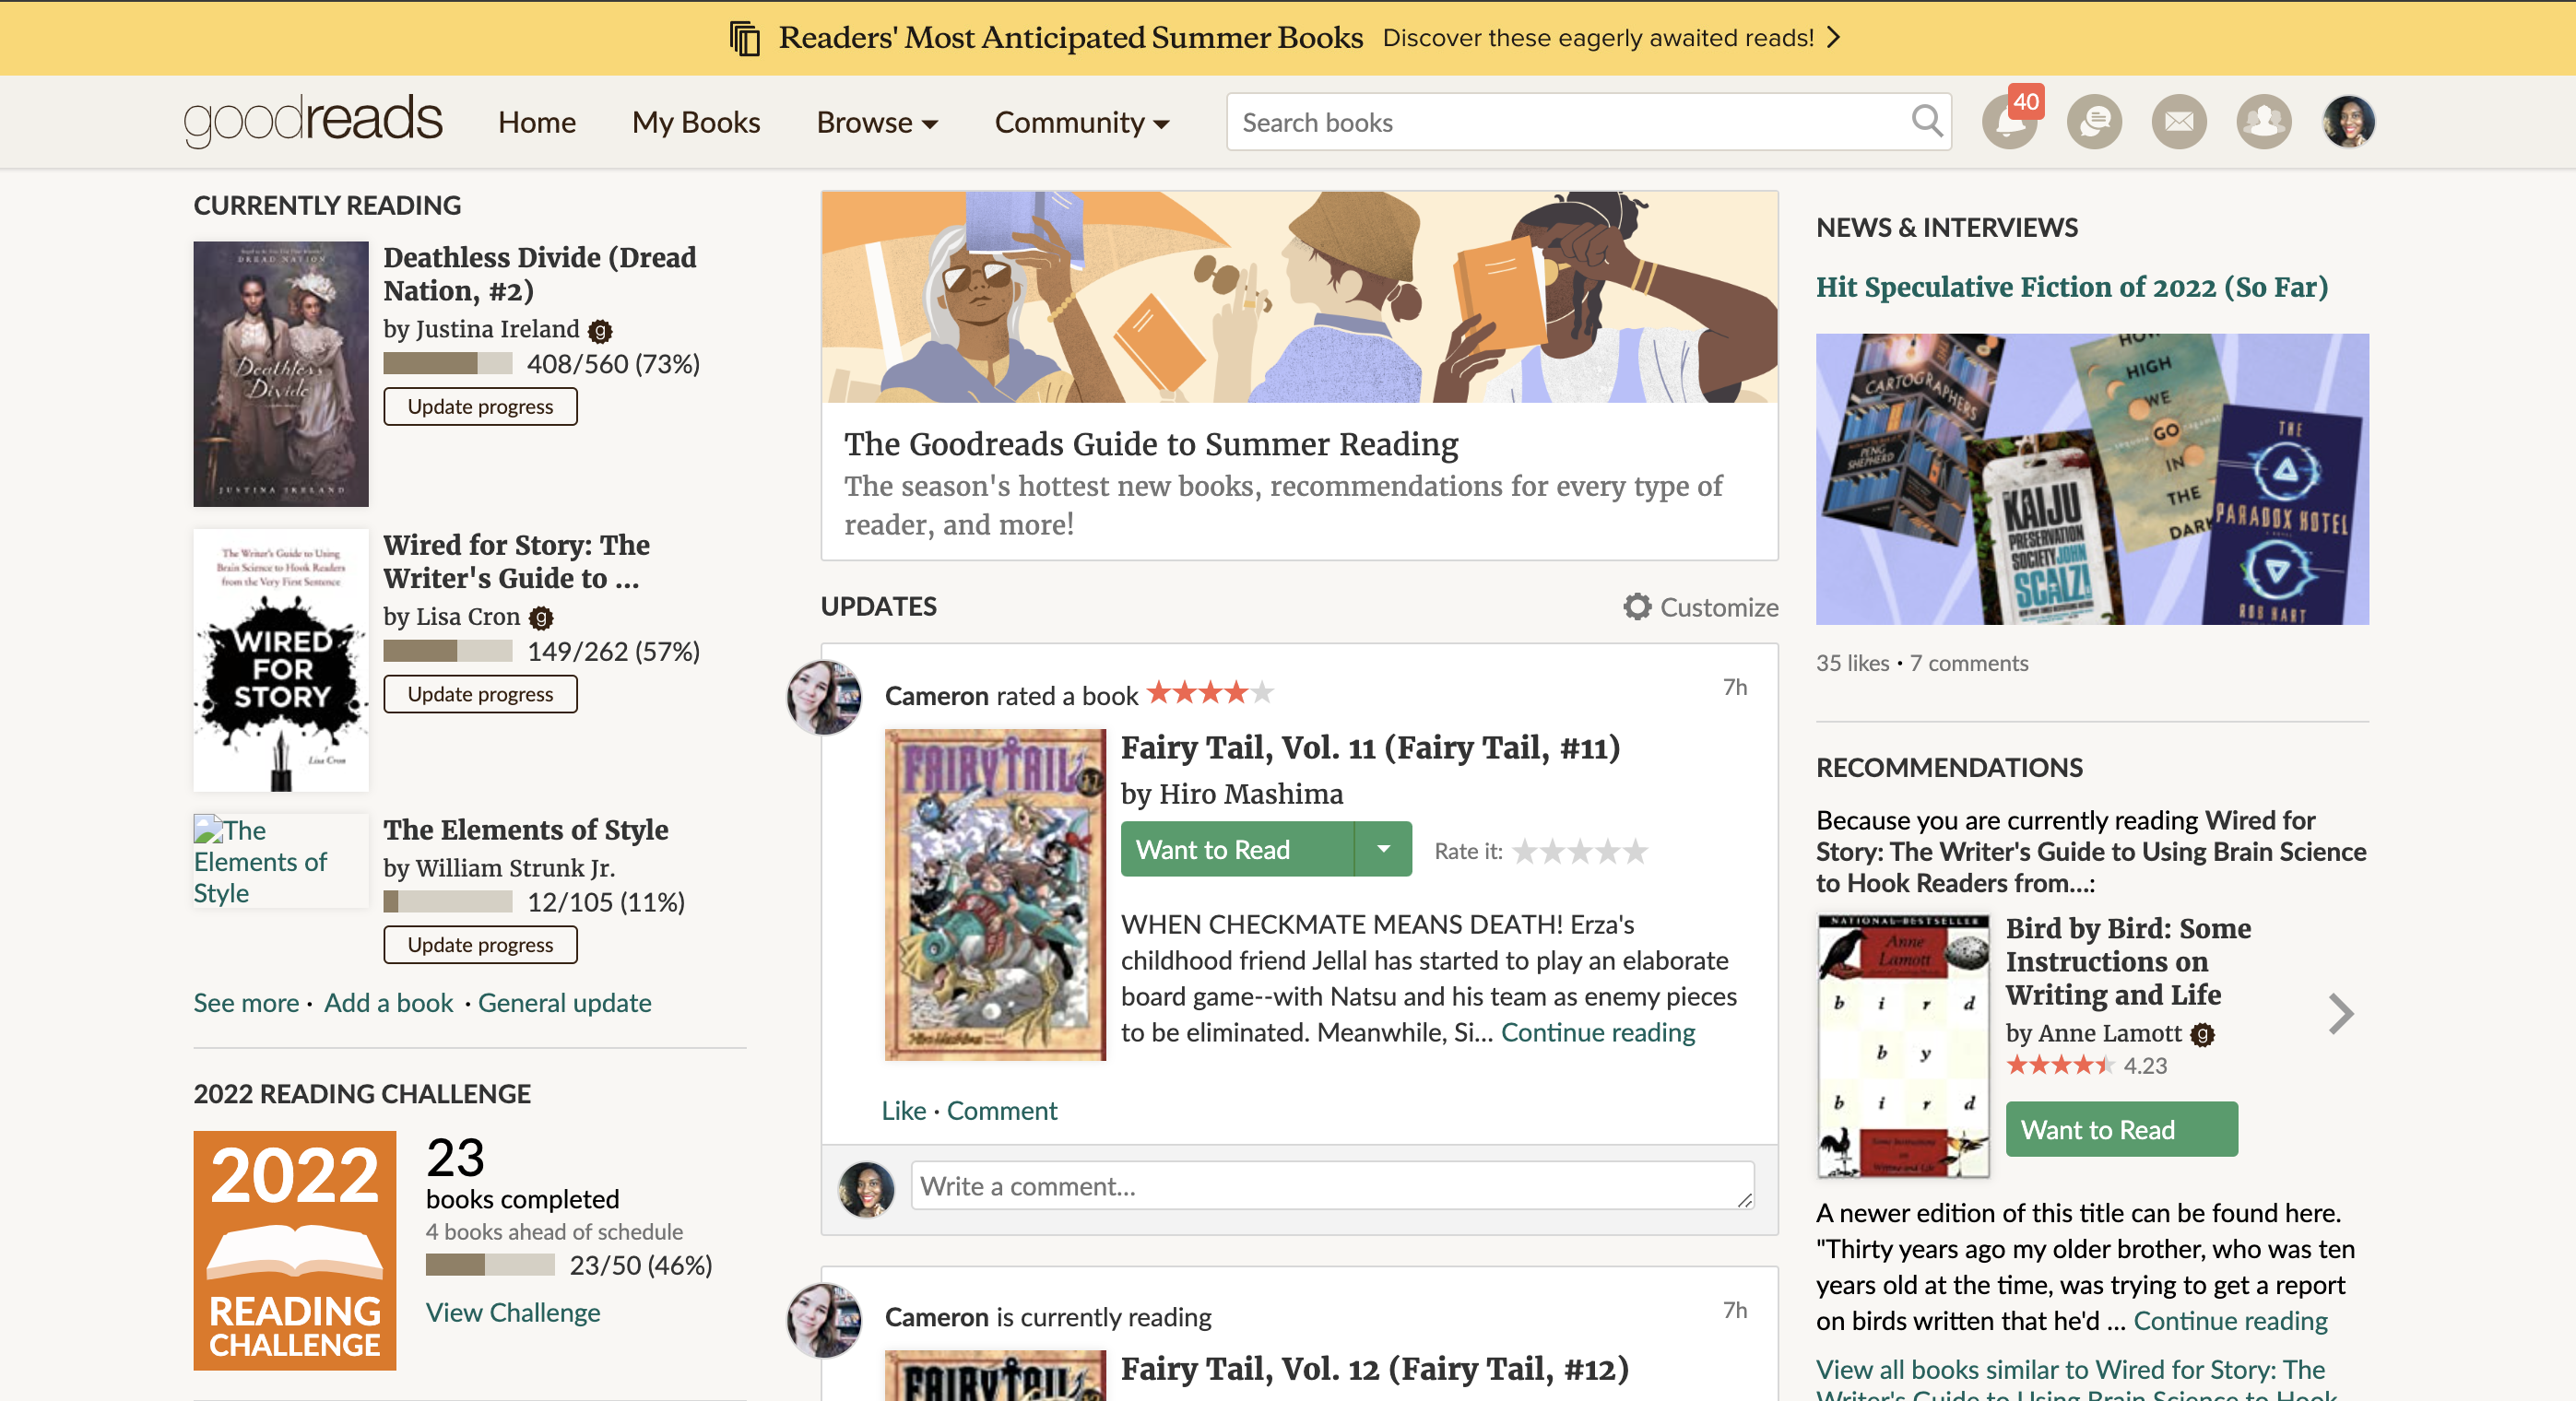
Task: Update progress for Wired for Story
Action: click(x=480, y=695)
